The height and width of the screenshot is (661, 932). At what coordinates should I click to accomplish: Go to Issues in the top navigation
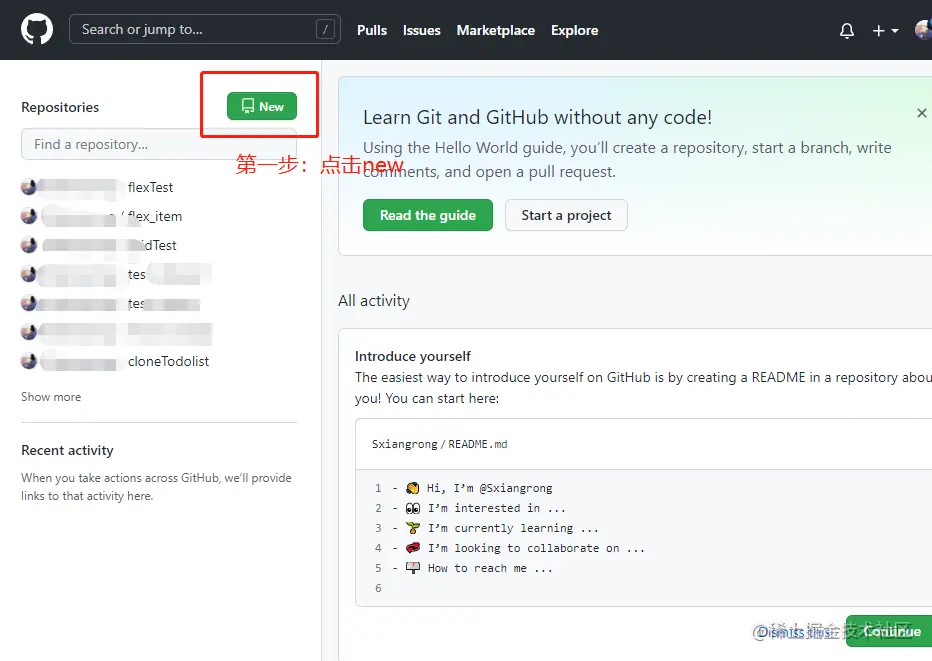[421, 30]
